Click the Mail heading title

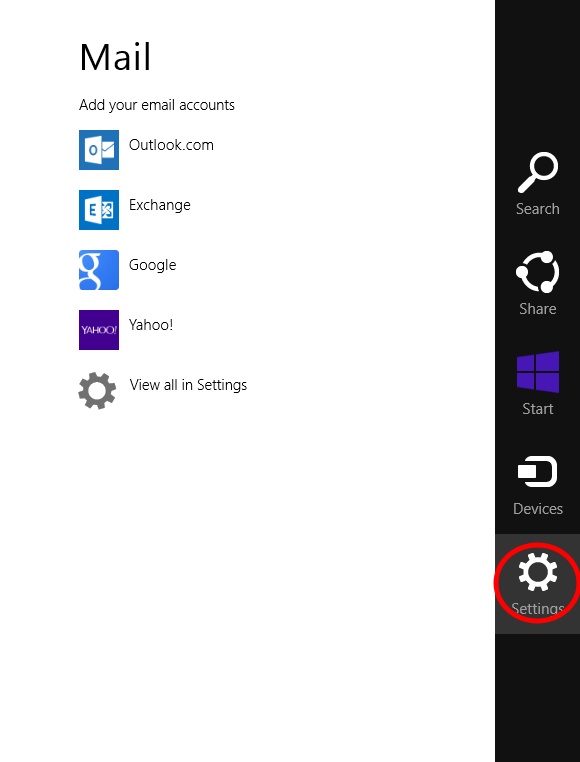(115, 57)
